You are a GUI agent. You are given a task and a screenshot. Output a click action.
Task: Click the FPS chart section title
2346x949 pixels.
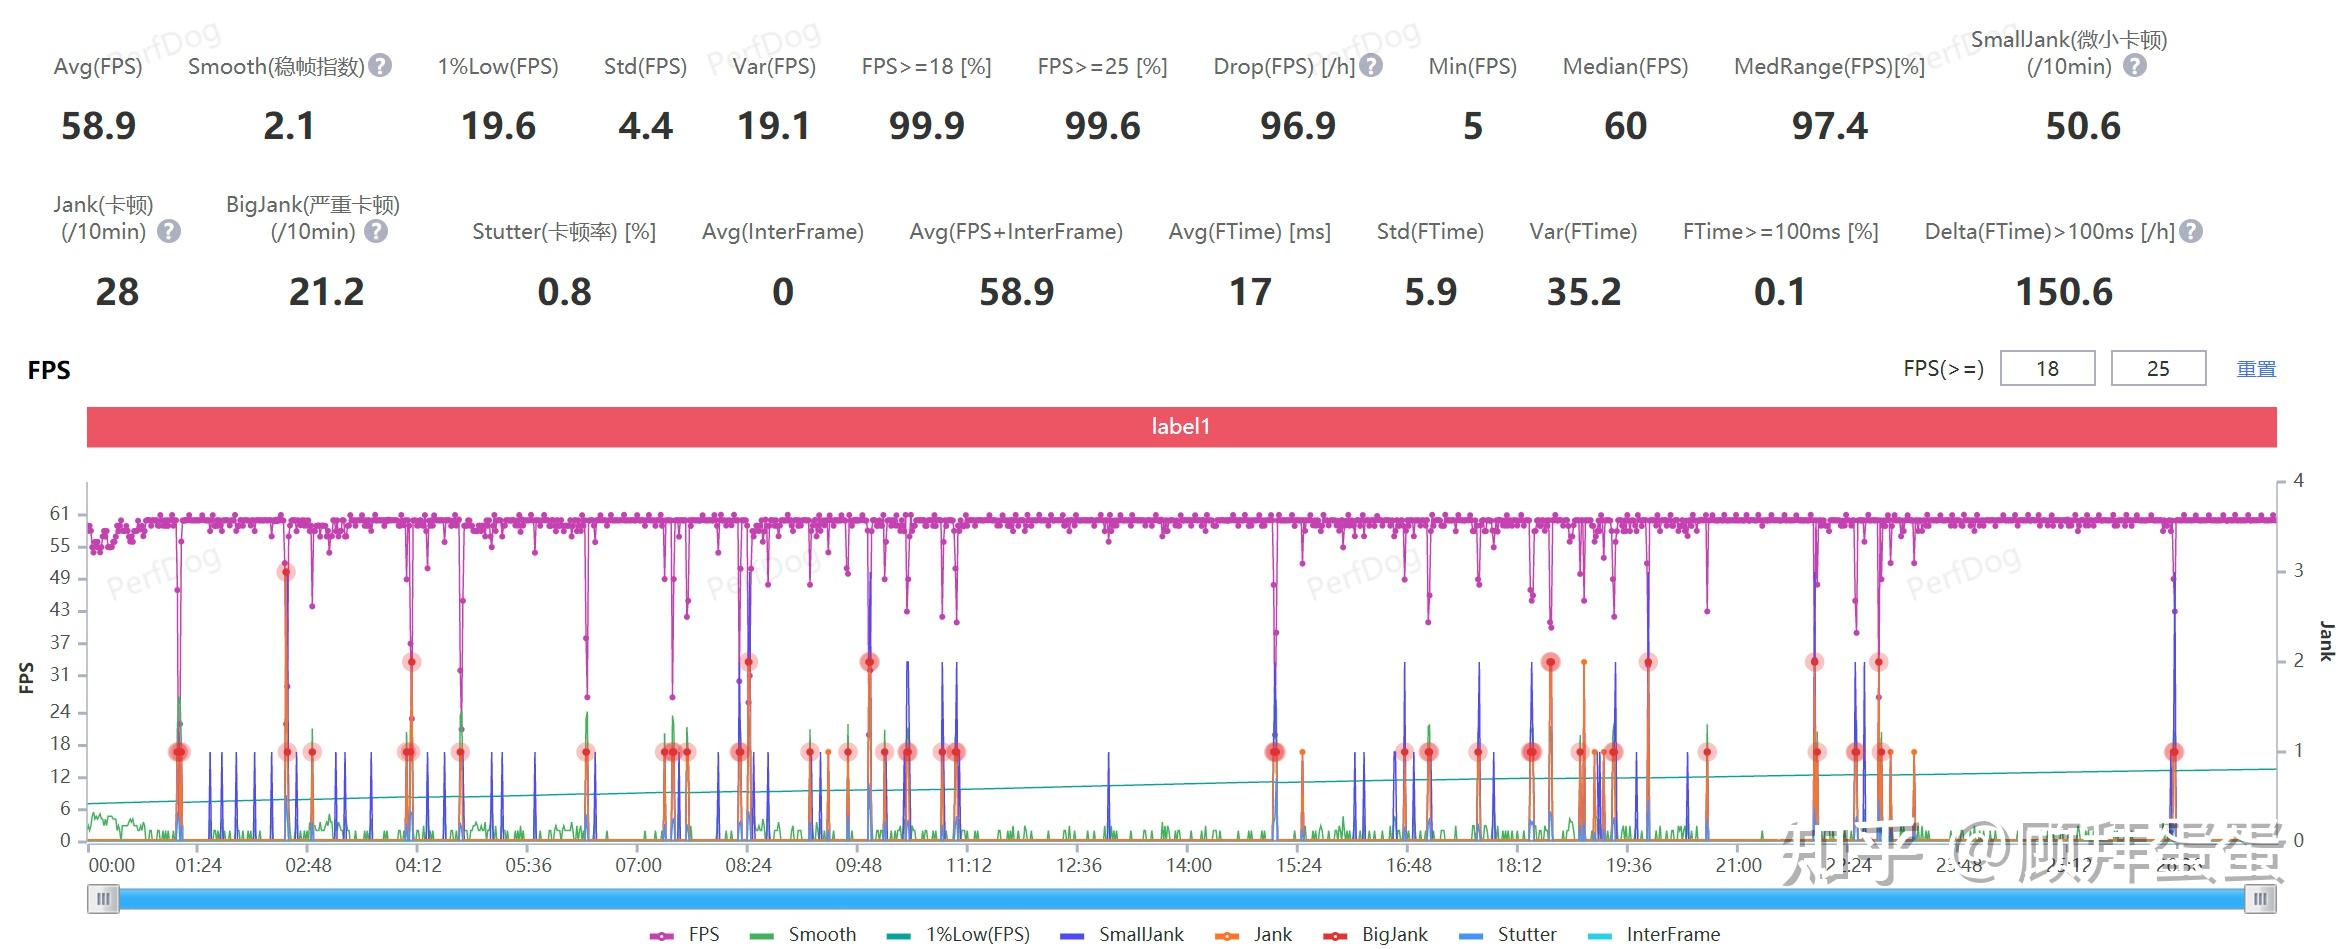point(49,370)
